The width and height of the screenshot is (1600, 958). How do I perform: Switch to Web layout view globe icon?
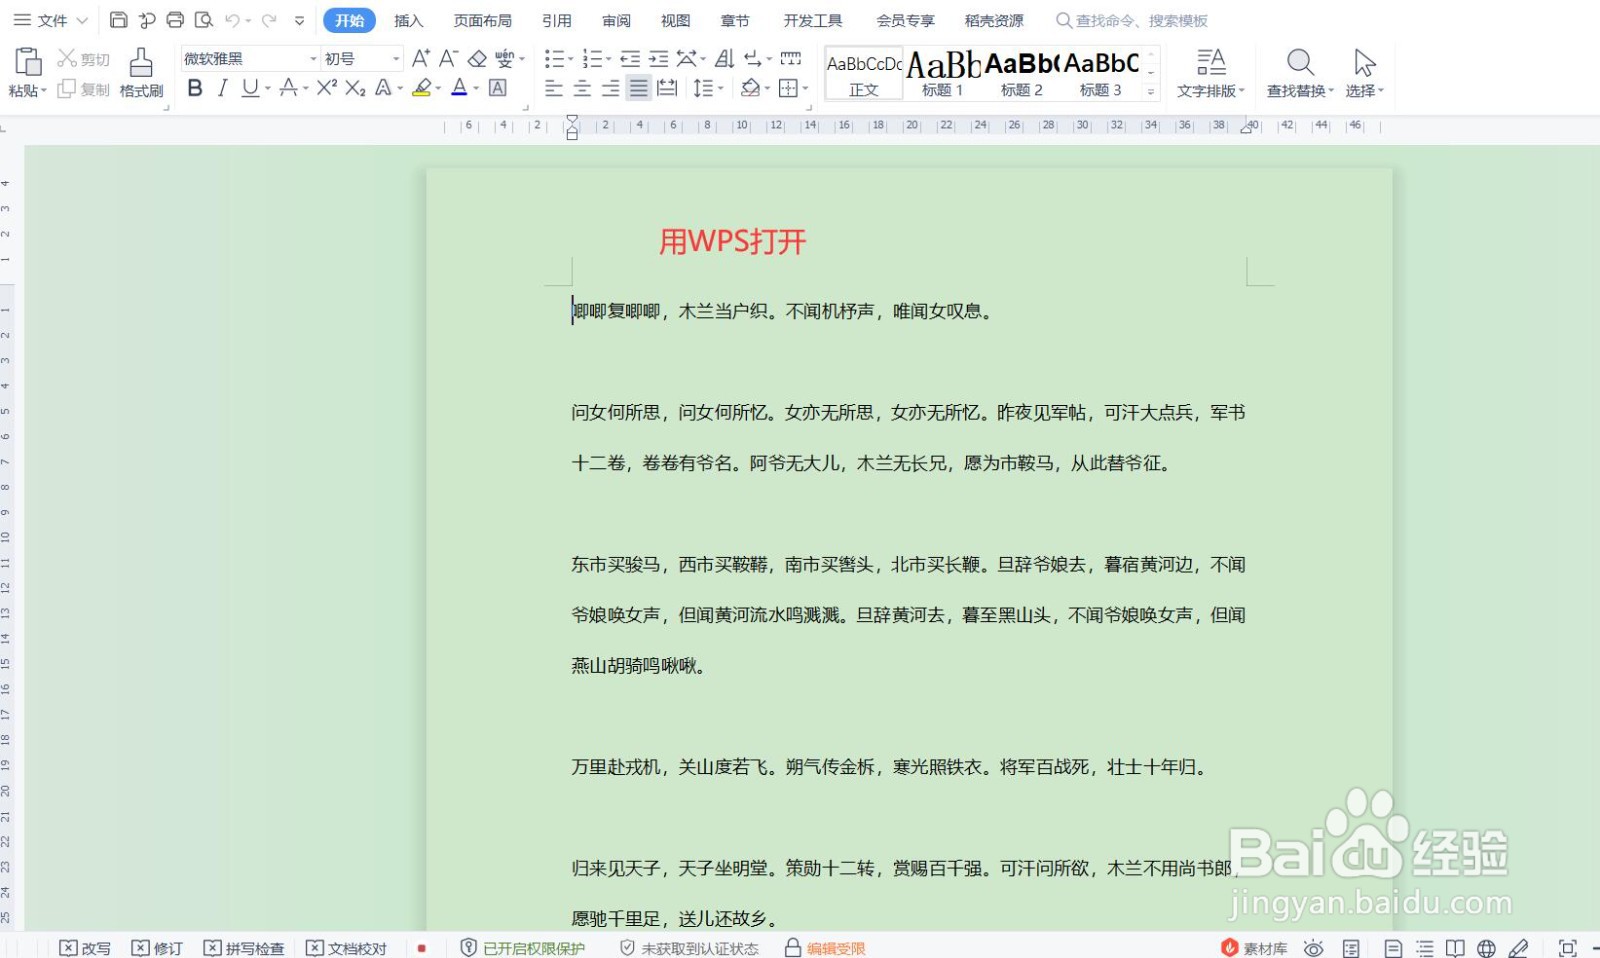coord(1487,948)
